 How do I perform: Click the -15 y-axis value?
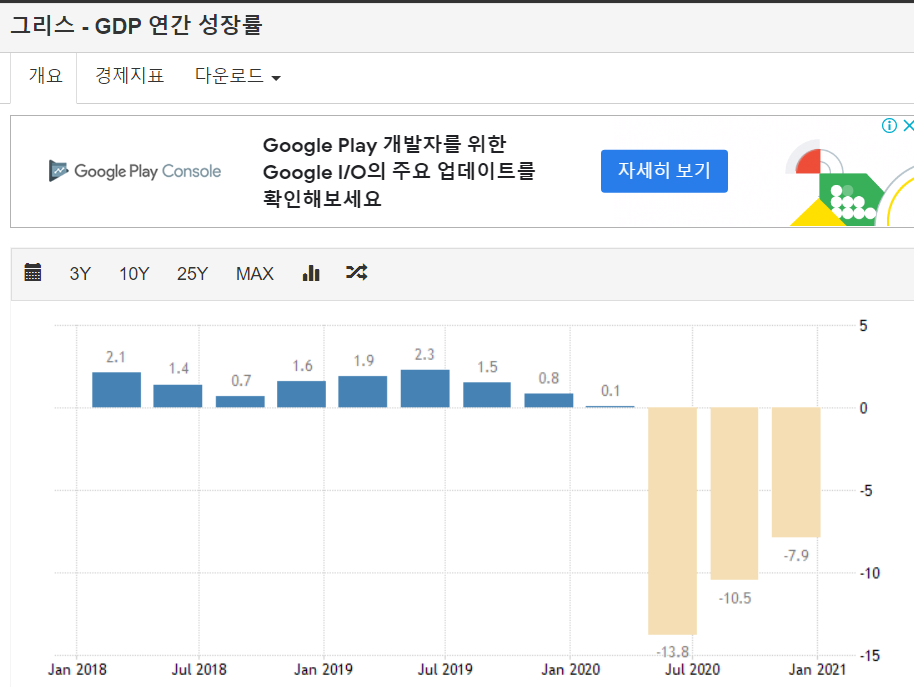(869, 656)
